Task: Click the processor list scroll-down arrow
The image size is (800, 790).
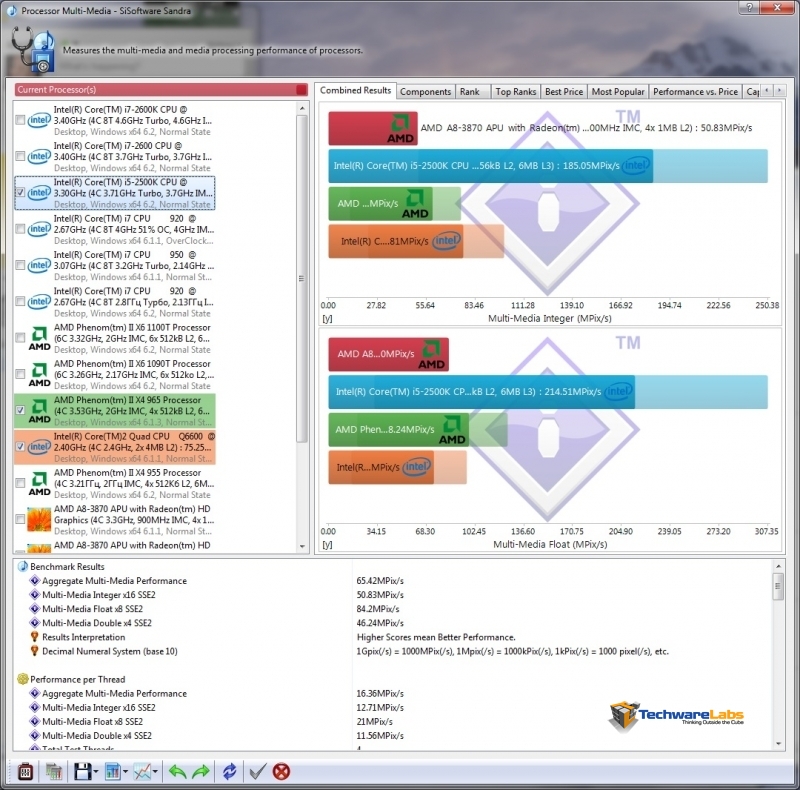Action: click(x=302, y=547)
